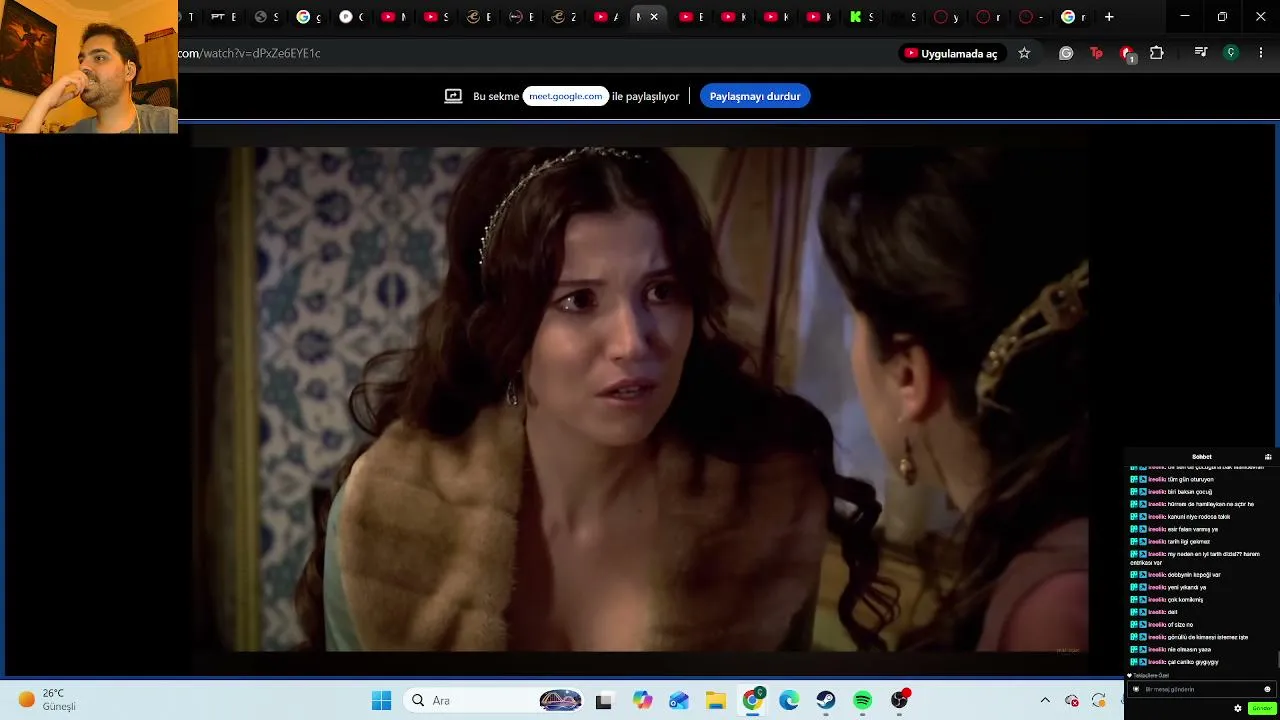Viewport: 1280px width, 720px height.
Task: Open the weather widget showing 26°C Güneşli
Action: coord(47,700)
